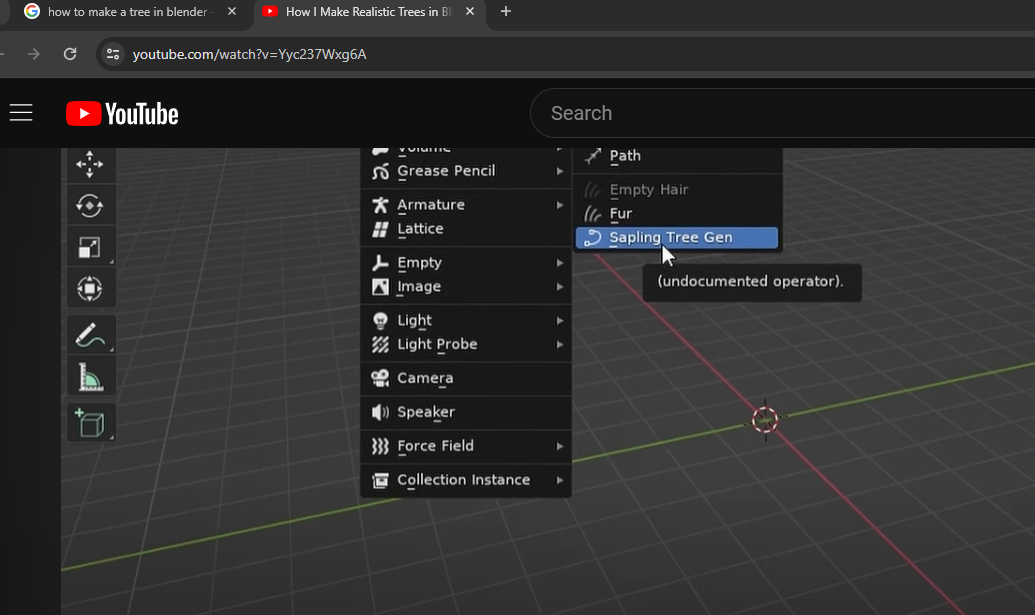Expand the Empty submenu arrow
This screenshot has width=1035, height=615.
point(560,263)
